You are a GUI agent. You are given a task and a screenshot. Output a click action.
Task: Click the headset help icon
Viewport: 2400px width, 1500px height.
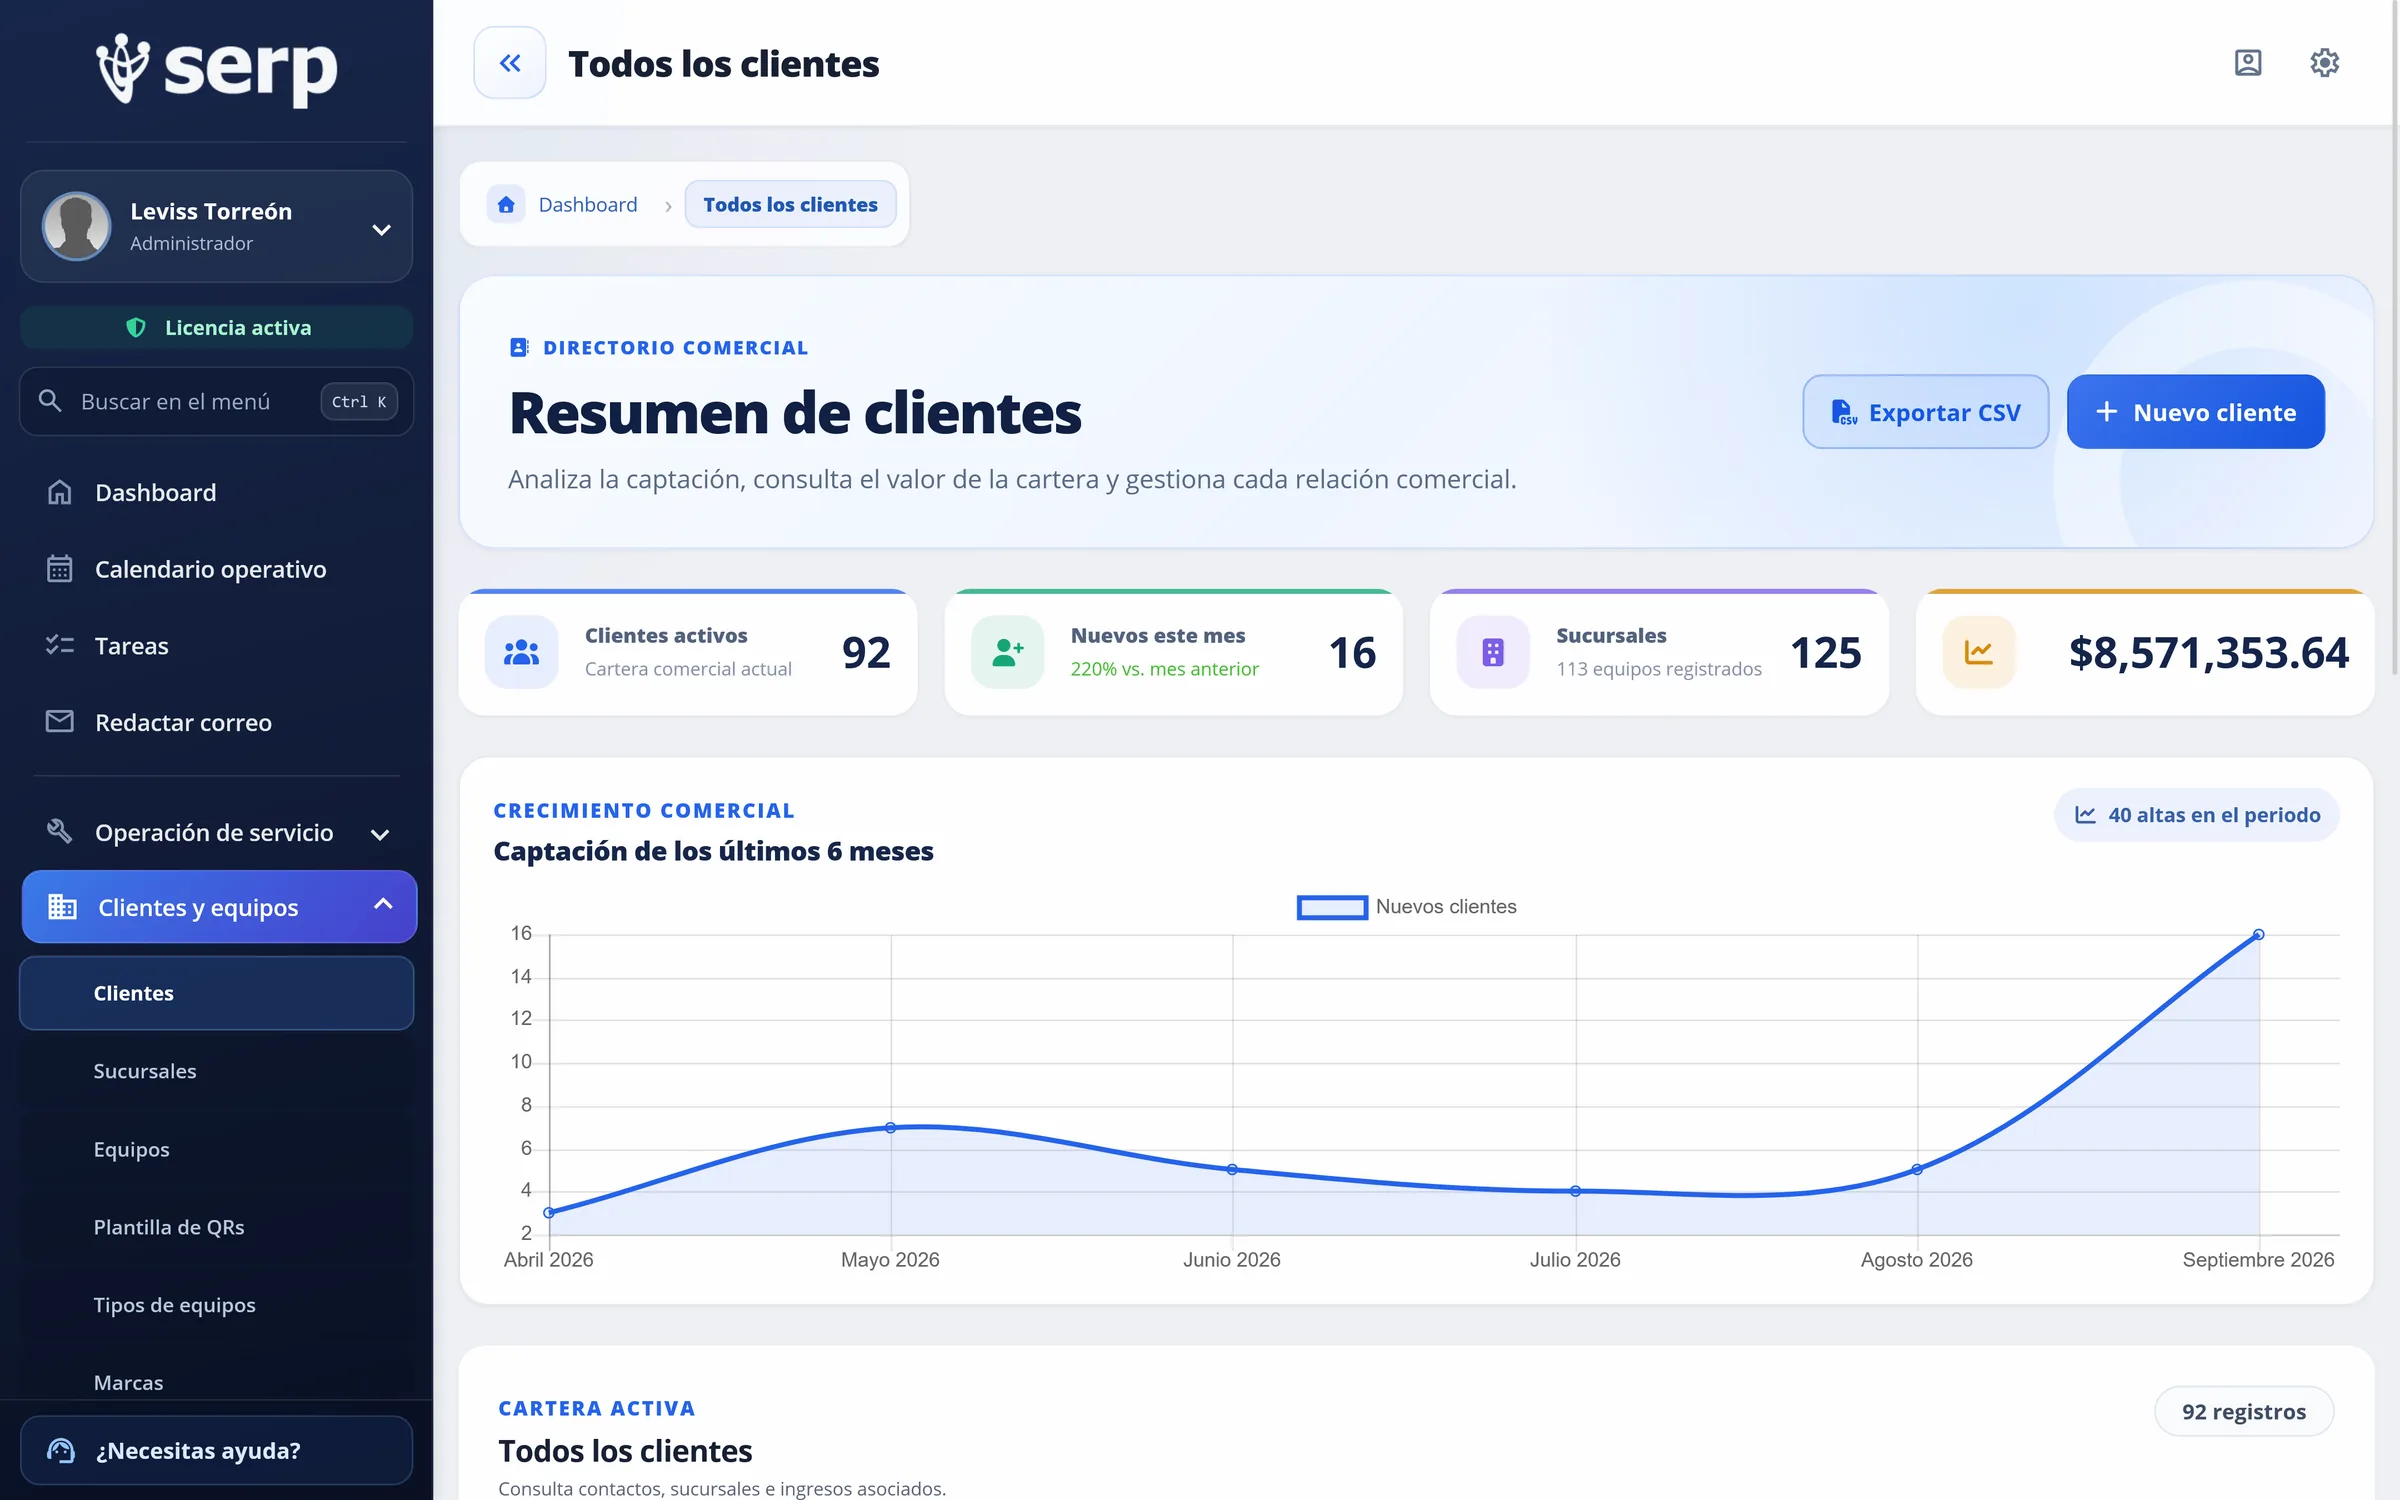61,1450
